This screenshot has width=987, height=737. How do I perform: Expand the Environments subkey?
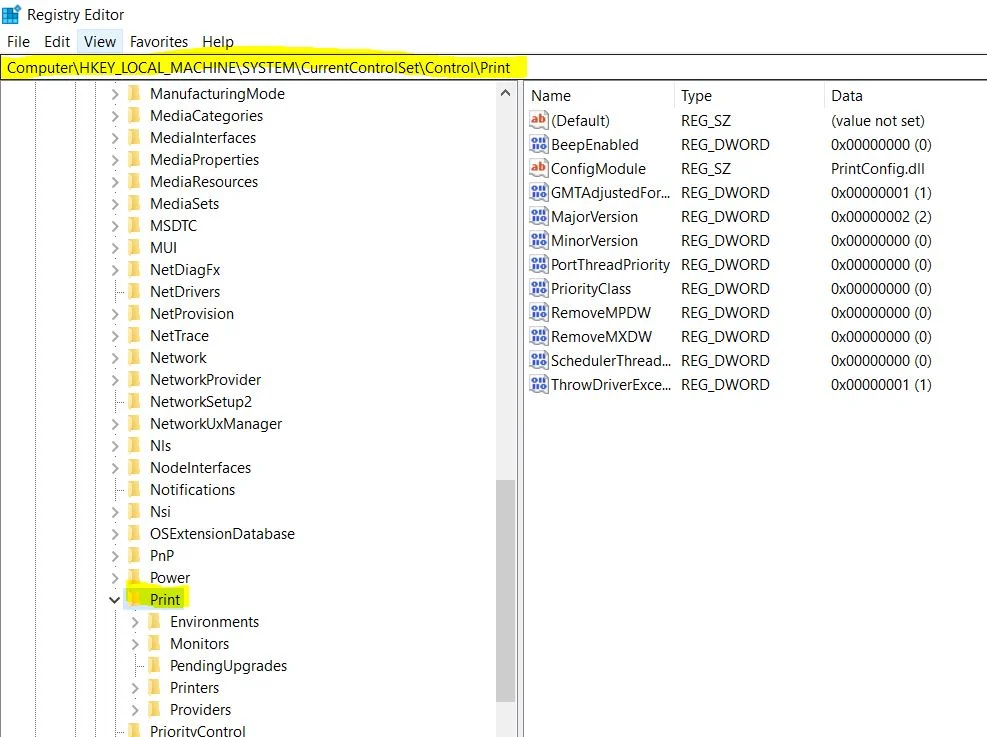135,622
